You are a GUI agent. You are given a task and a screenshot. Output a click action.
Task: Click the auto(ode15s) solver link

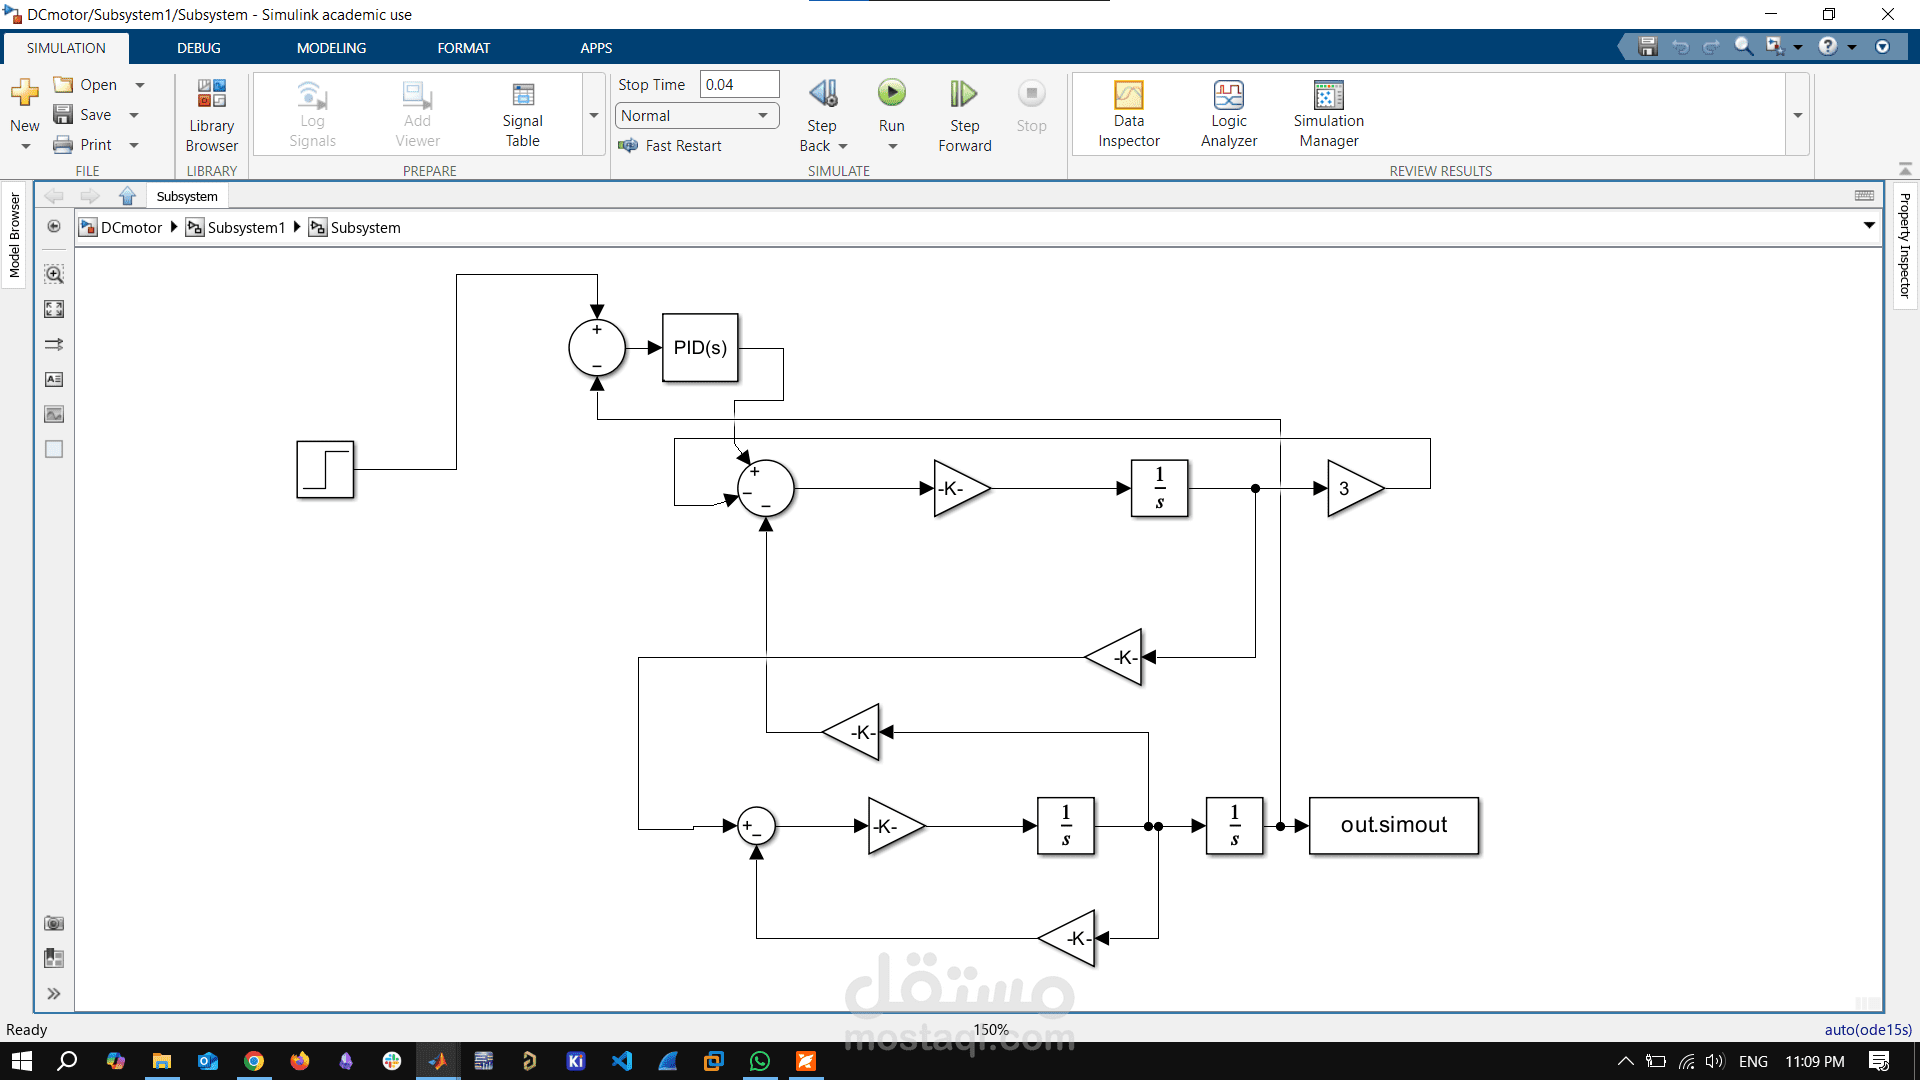click(1868, 1029)
